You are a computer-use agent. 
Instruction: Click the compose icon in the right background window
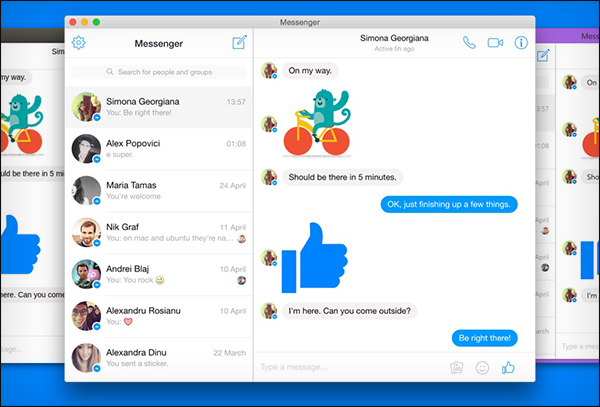543,55
